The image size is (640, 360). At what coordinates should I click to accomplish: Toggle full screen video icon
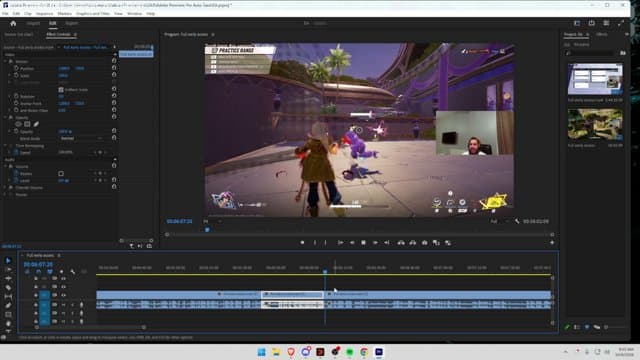pyautogui.click(x=620, y=23)
